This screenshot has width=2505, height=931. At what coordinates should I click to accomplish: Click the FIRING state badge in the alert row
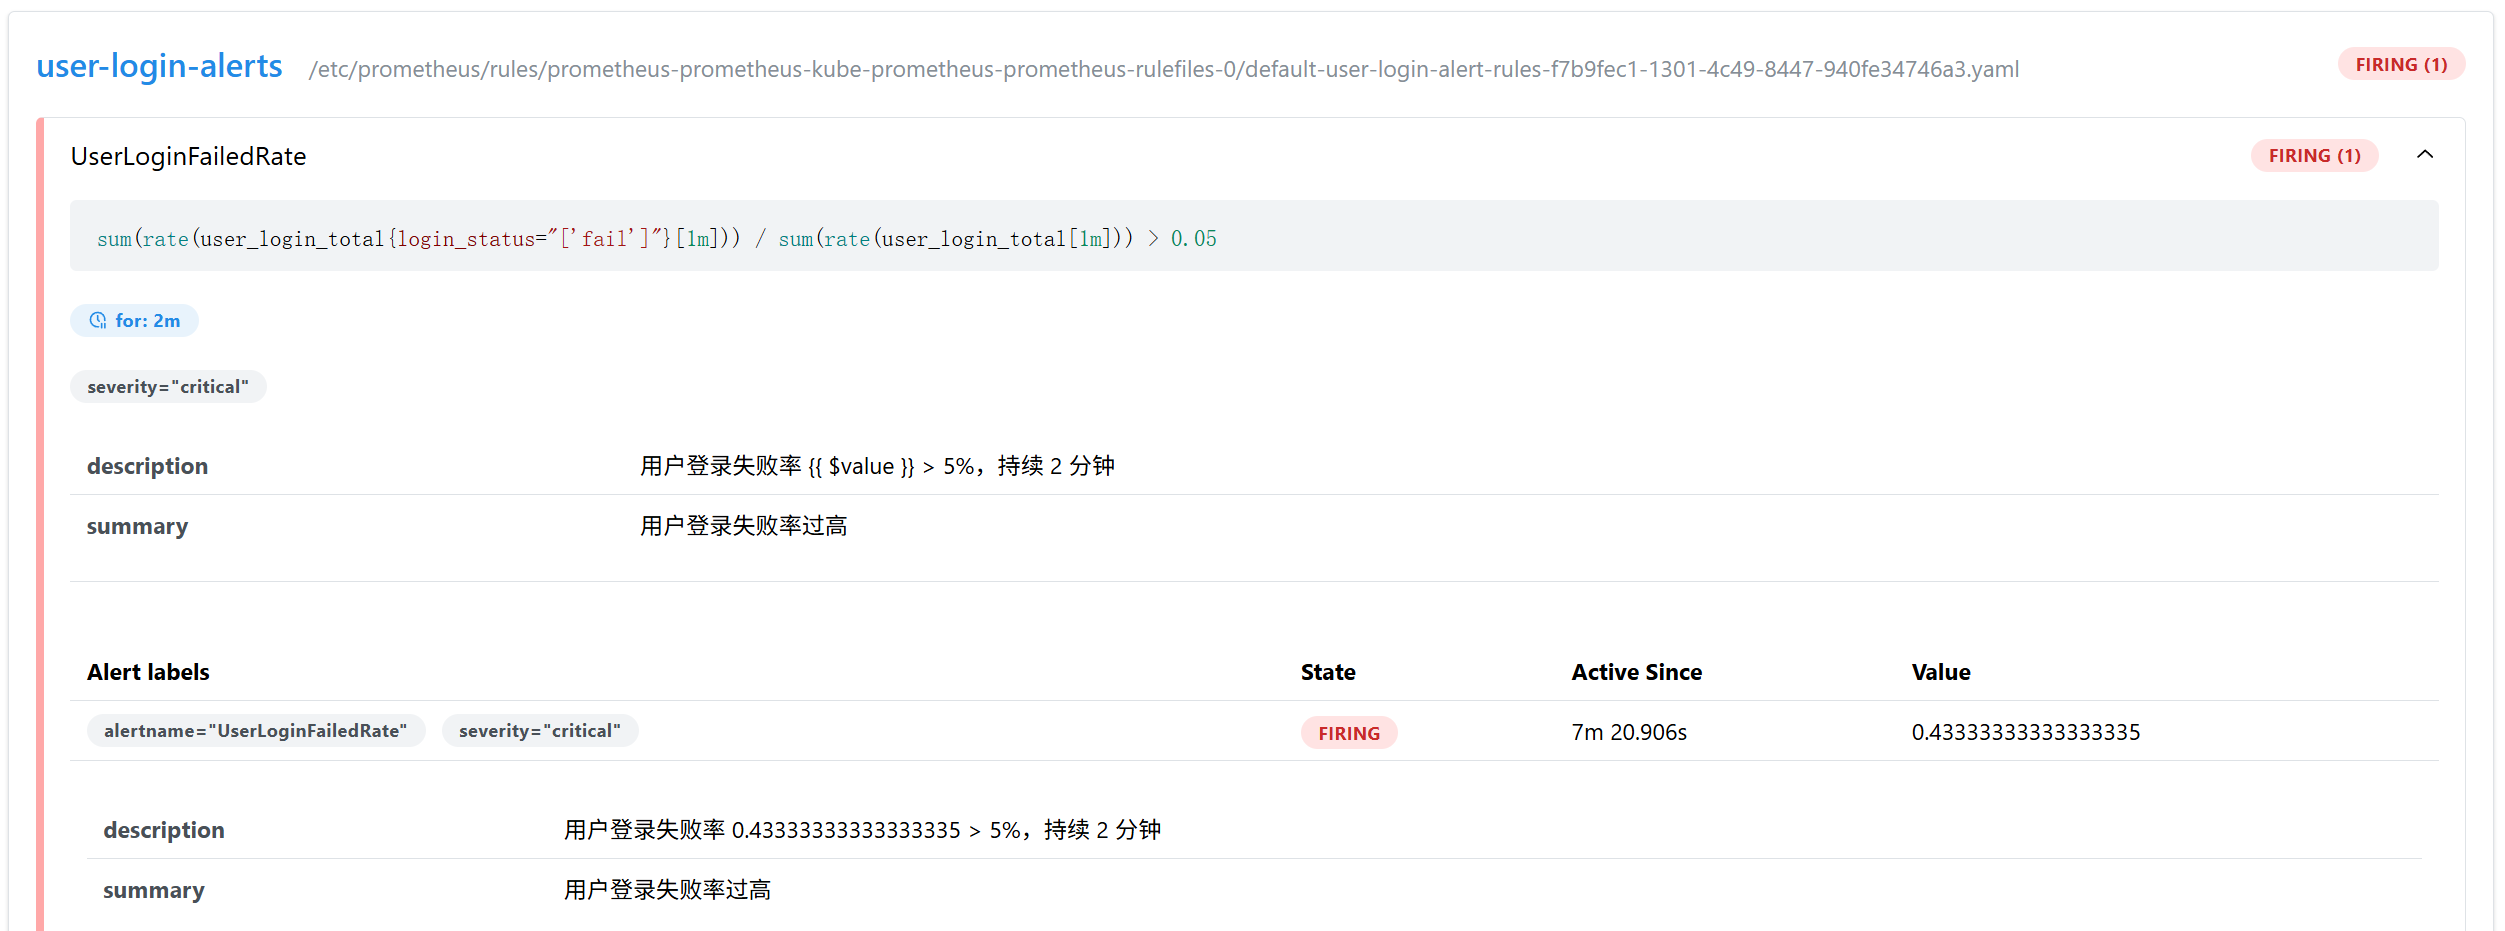point(1348,733)
